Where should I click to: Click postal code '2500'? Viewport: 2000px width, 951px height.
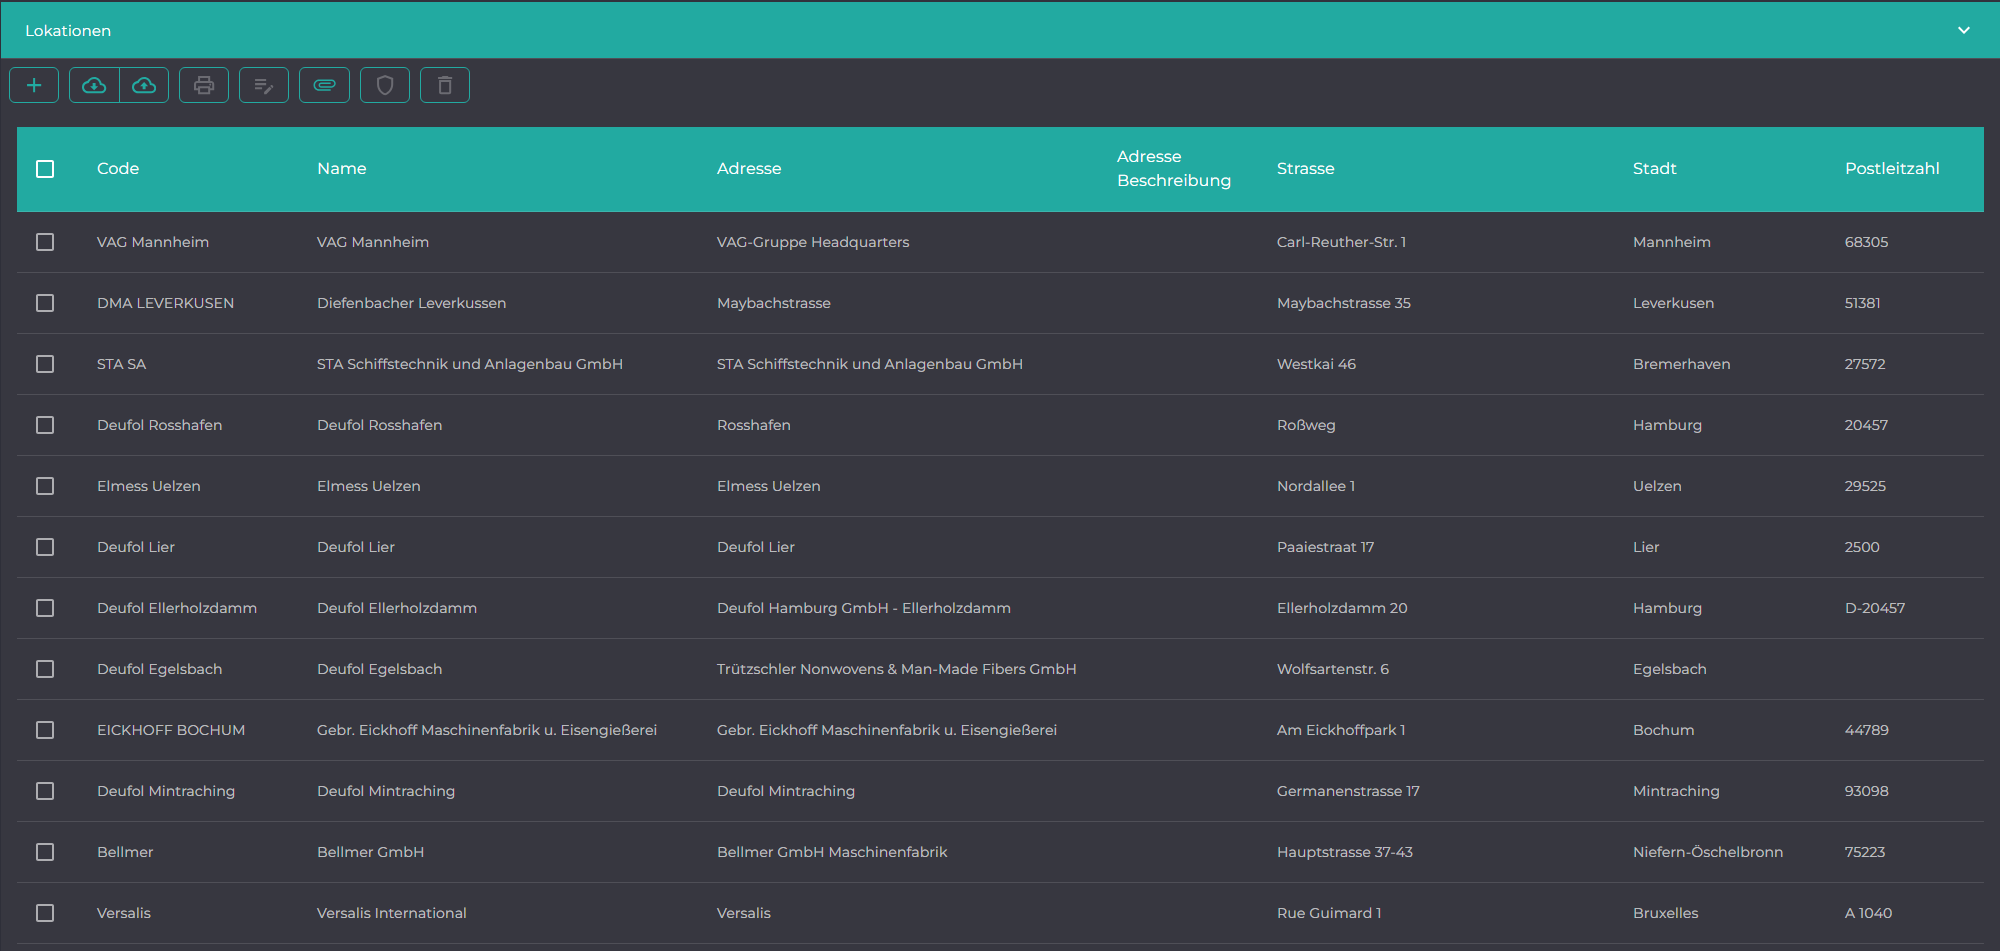[1862, 547]
